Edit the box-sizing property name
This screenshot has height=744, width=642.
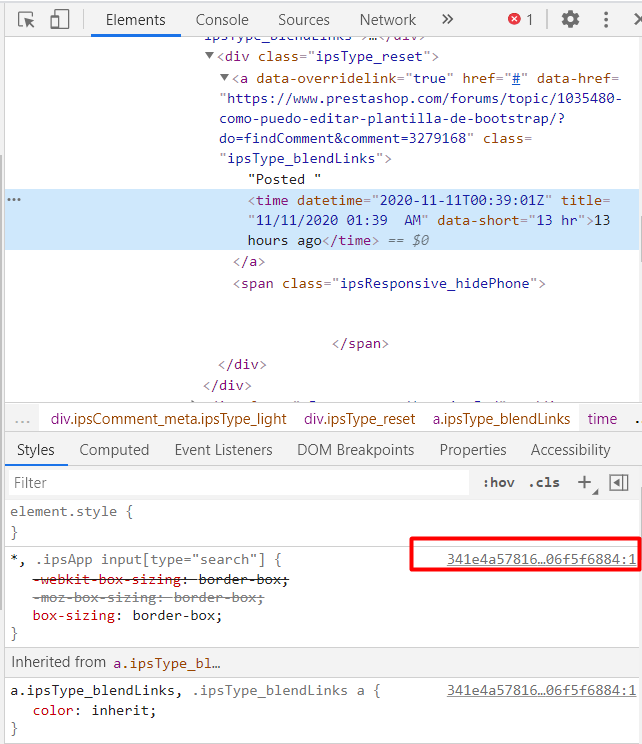(74, 615)
